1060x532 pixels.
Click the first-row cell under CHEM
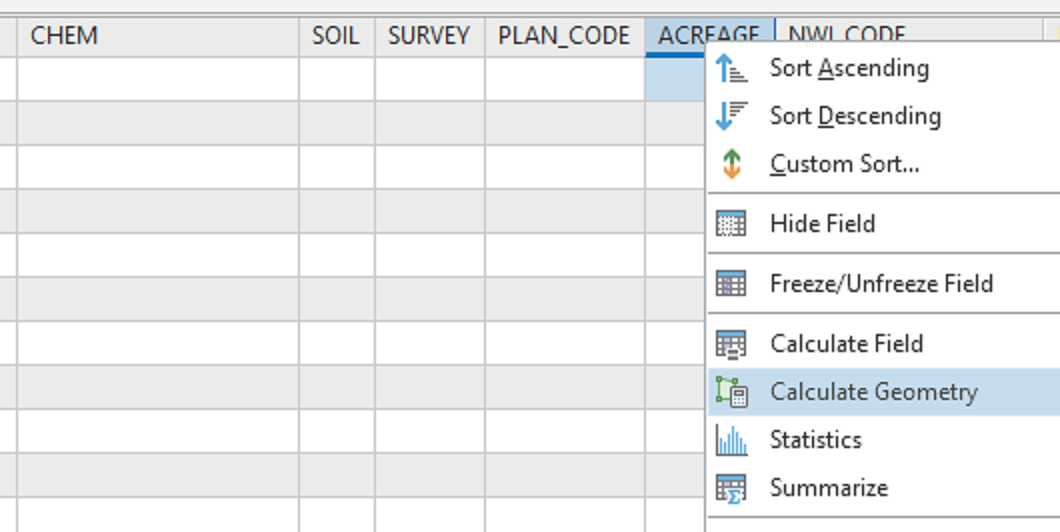pyautogui.click(x=157, y=78)
